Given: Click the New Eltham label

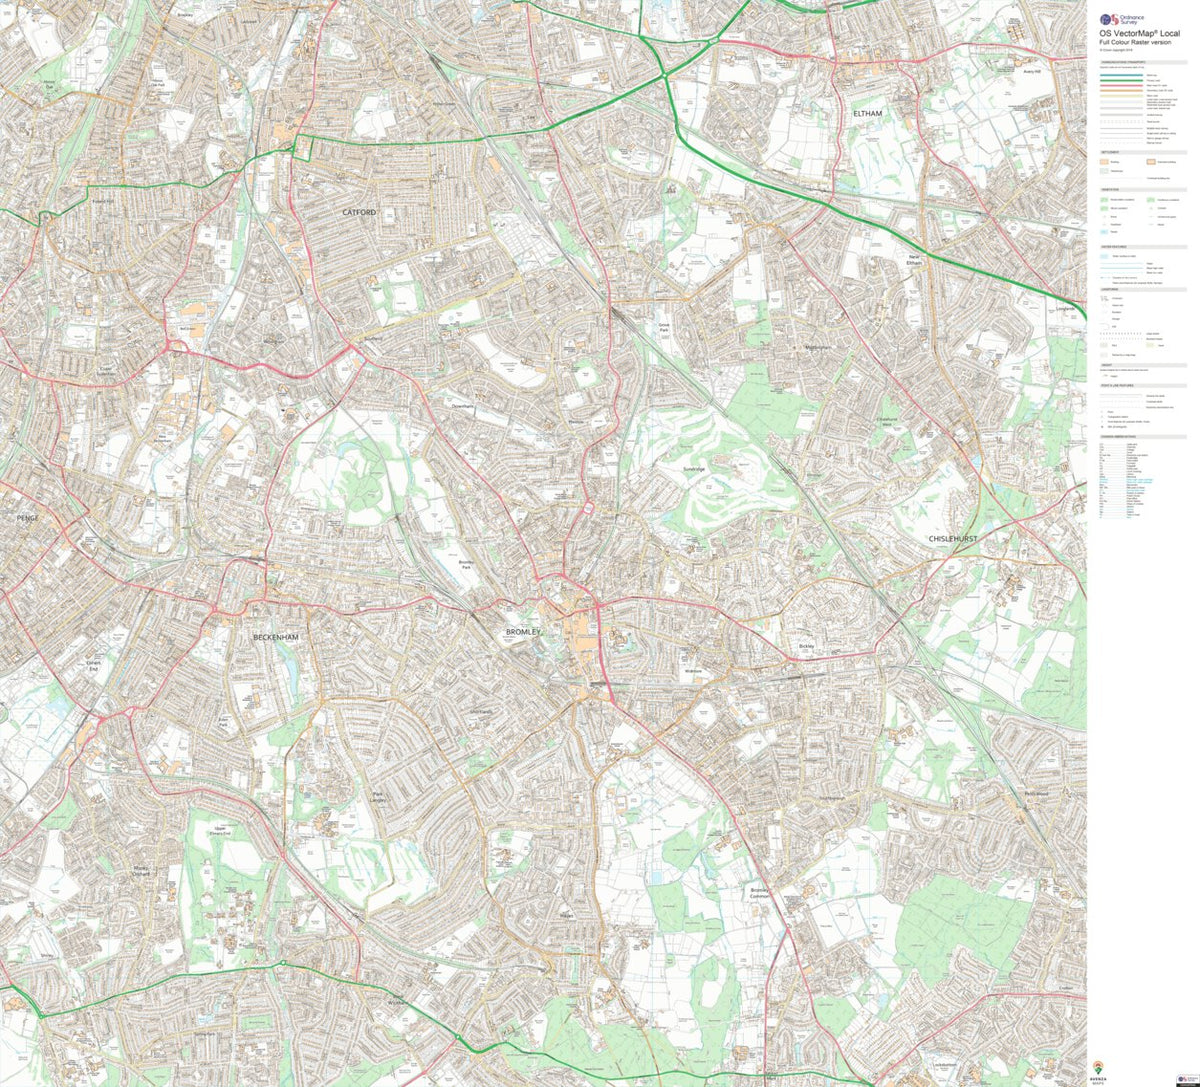Looking at the screenshot, I should click(914, 259).
